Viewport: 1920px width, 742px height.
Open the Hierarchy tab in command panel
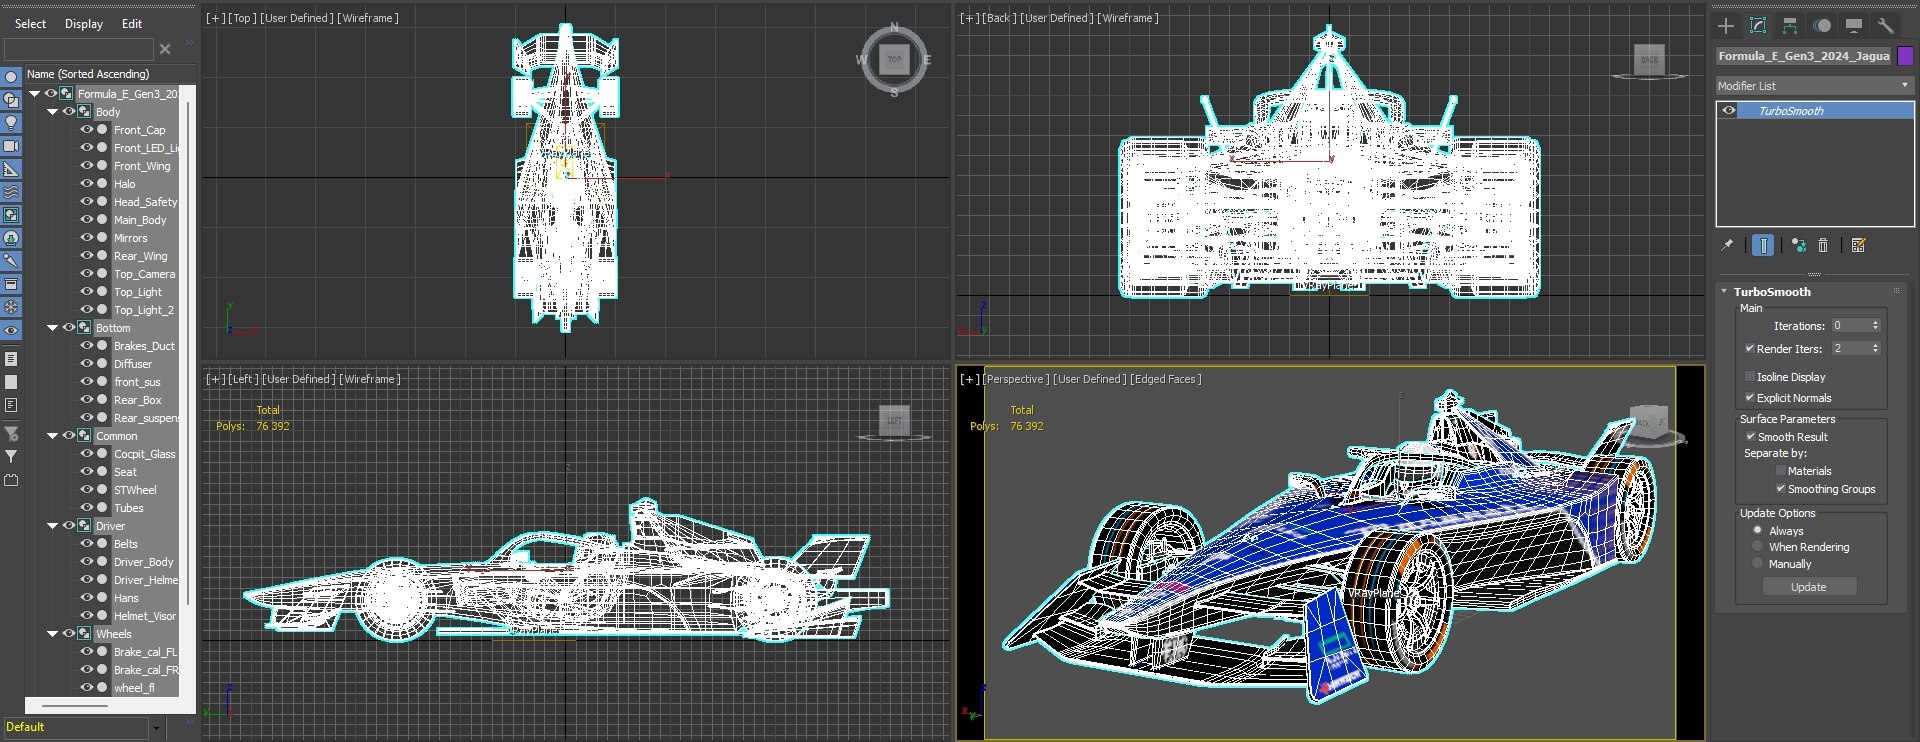click(x=1790, y=26)
